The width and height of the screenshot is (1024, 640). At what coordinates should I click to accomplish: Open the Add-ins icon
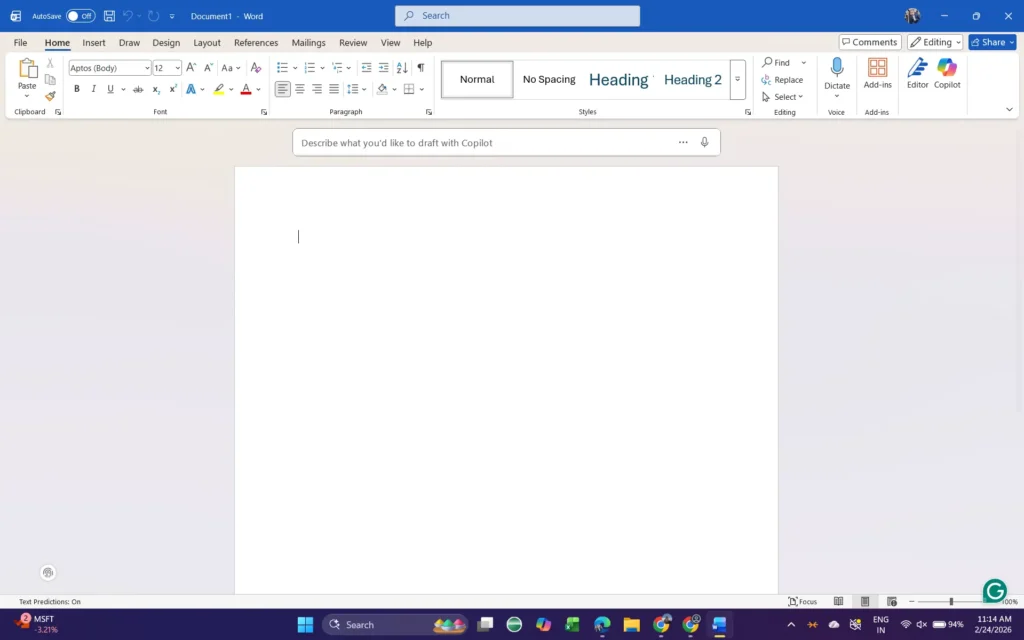coord(877,73)
